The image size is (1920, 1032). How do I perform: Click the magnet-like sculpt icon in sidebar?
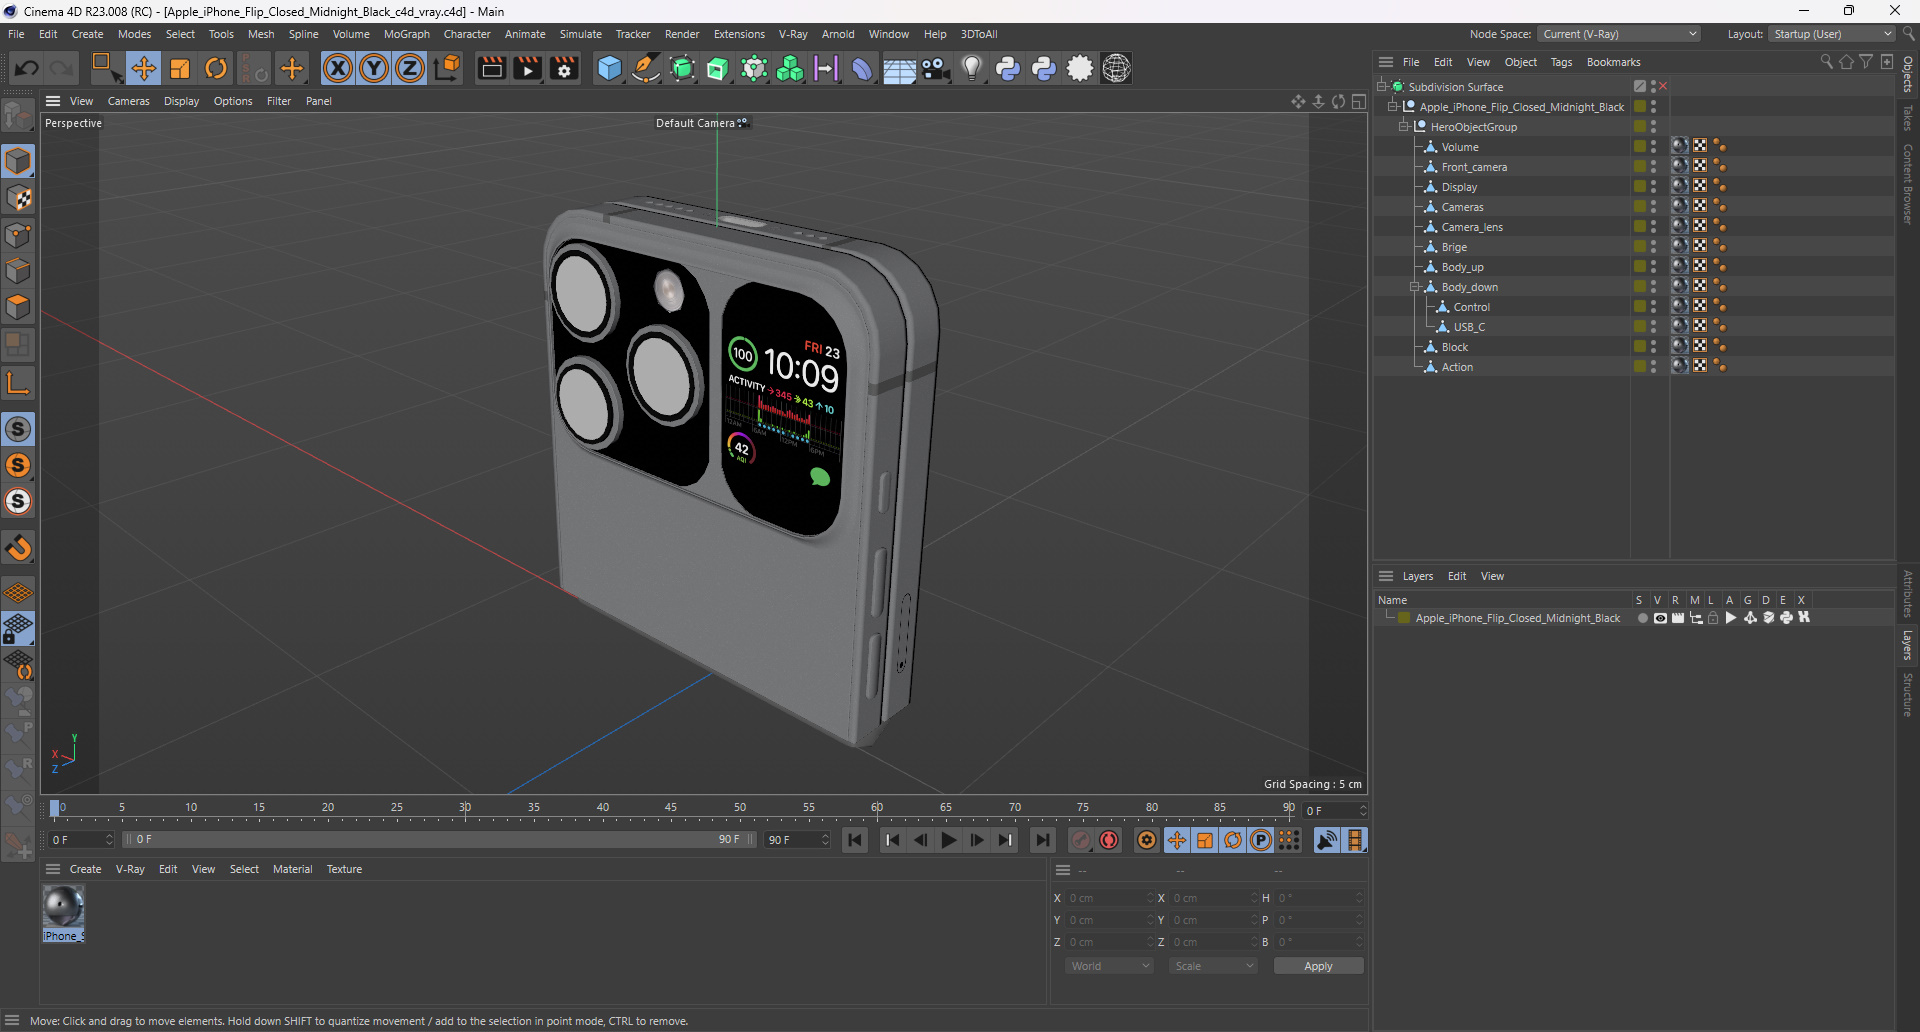[18, 547]
